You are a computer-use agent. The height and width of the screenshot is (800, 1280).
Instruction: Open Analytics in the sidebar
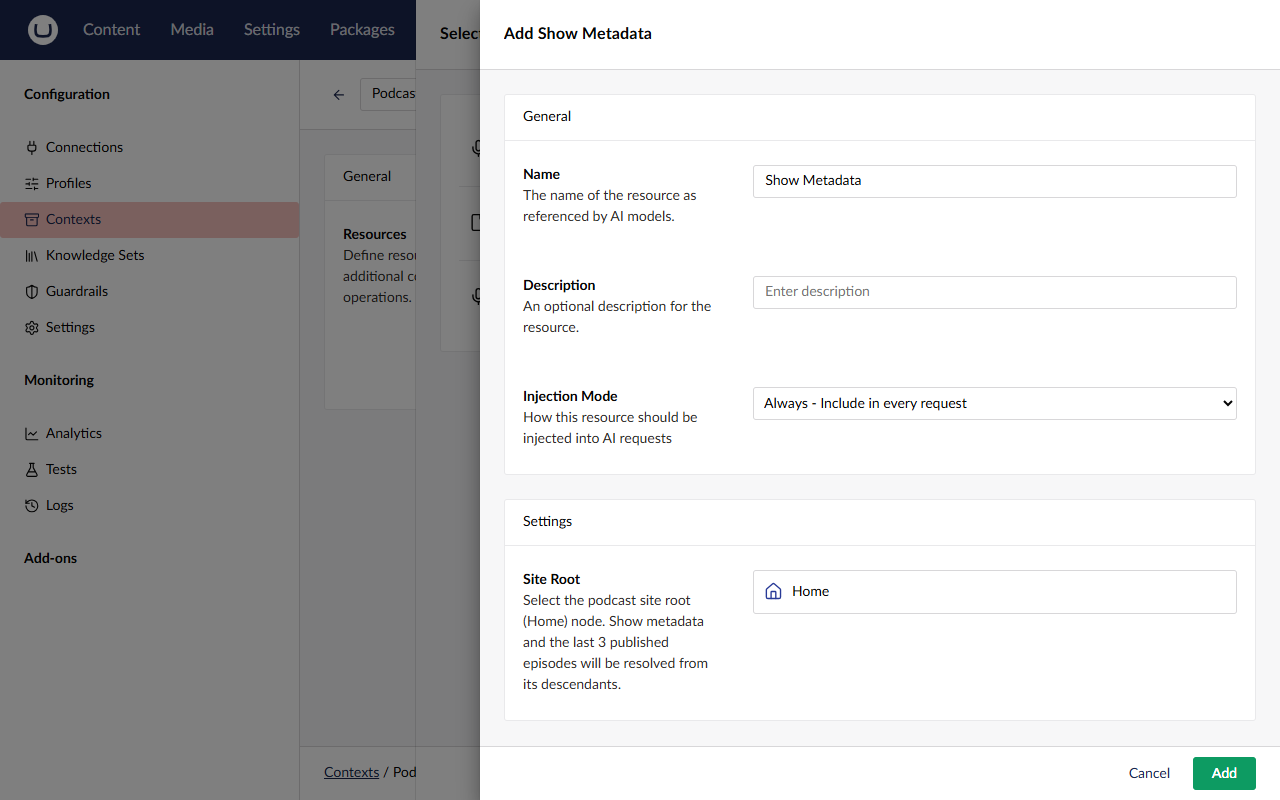[150, 433]
